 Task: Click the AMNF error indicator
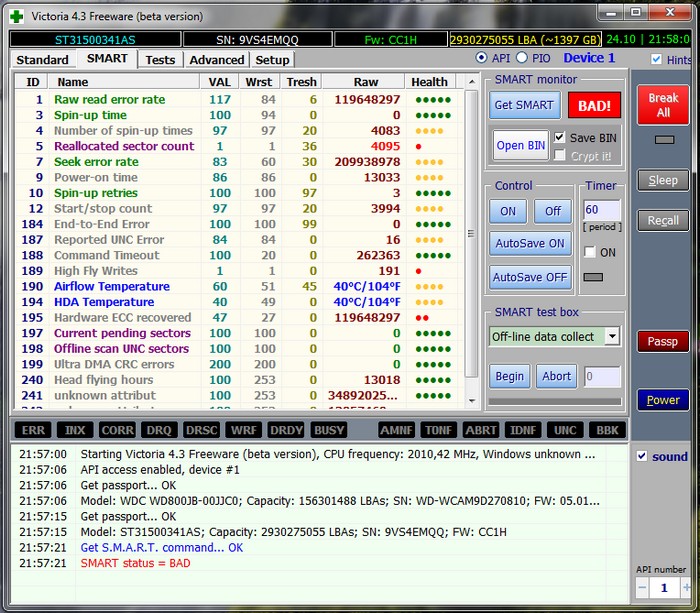(397, 429)
